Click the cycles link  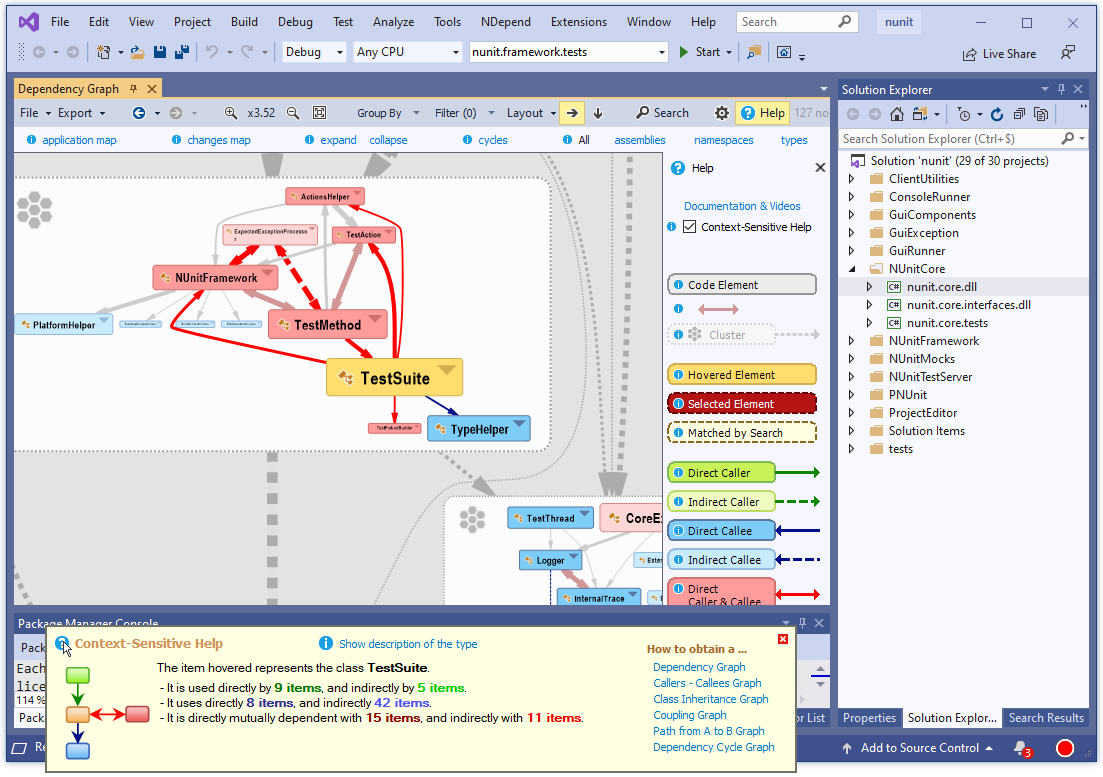(x=493, y=140)
